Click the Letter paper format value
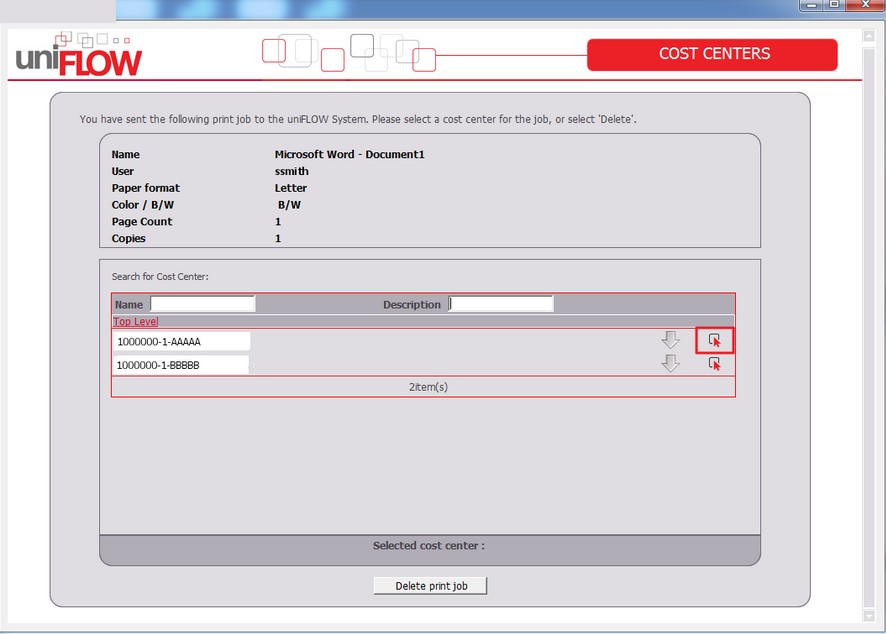The image size is (886, 634). (x=291, y=188)
